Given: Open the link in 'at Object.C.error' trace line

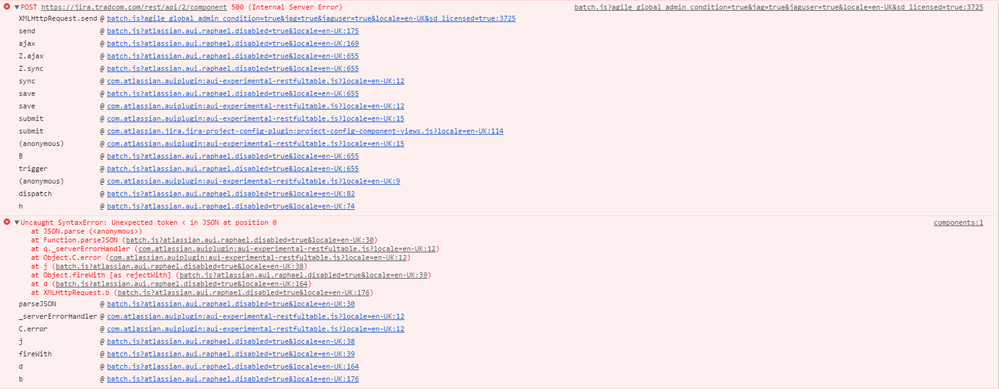Looking at the screenshot, I should click(x=257, y=258).
